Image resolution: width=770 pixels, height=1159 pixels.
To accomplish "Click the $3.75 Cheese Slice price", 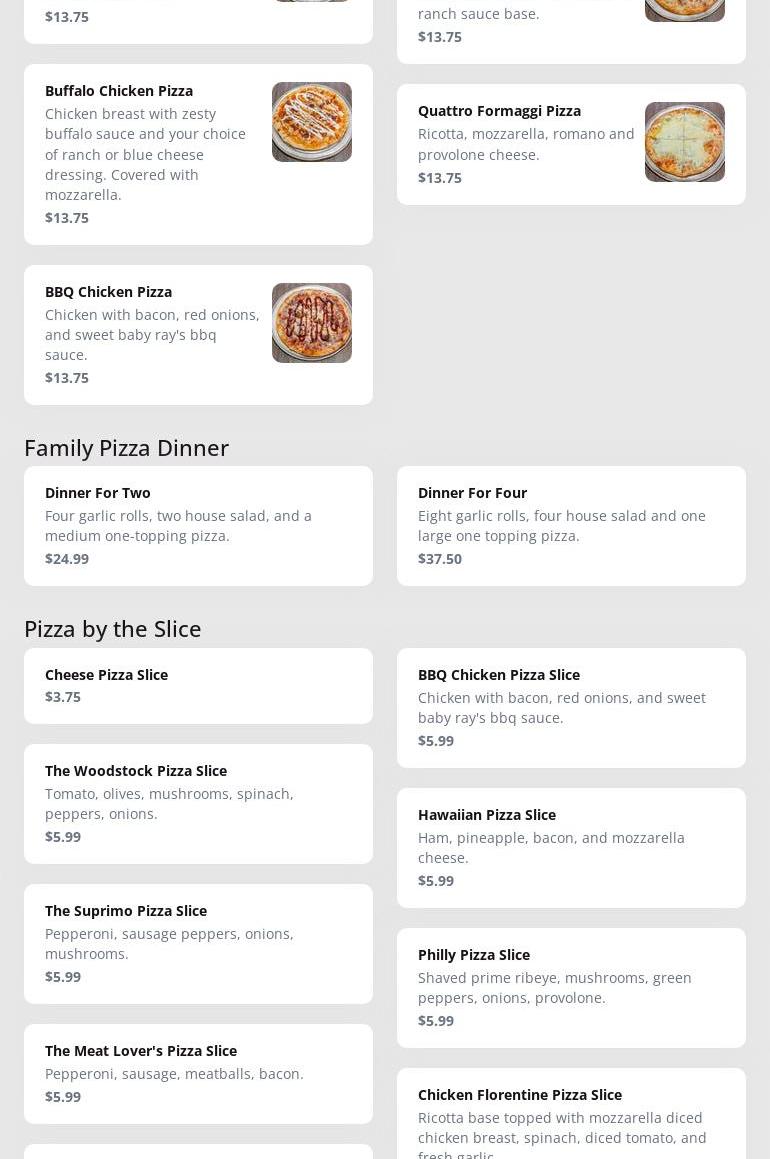I will pyautogui.click(x=63, y=697).
